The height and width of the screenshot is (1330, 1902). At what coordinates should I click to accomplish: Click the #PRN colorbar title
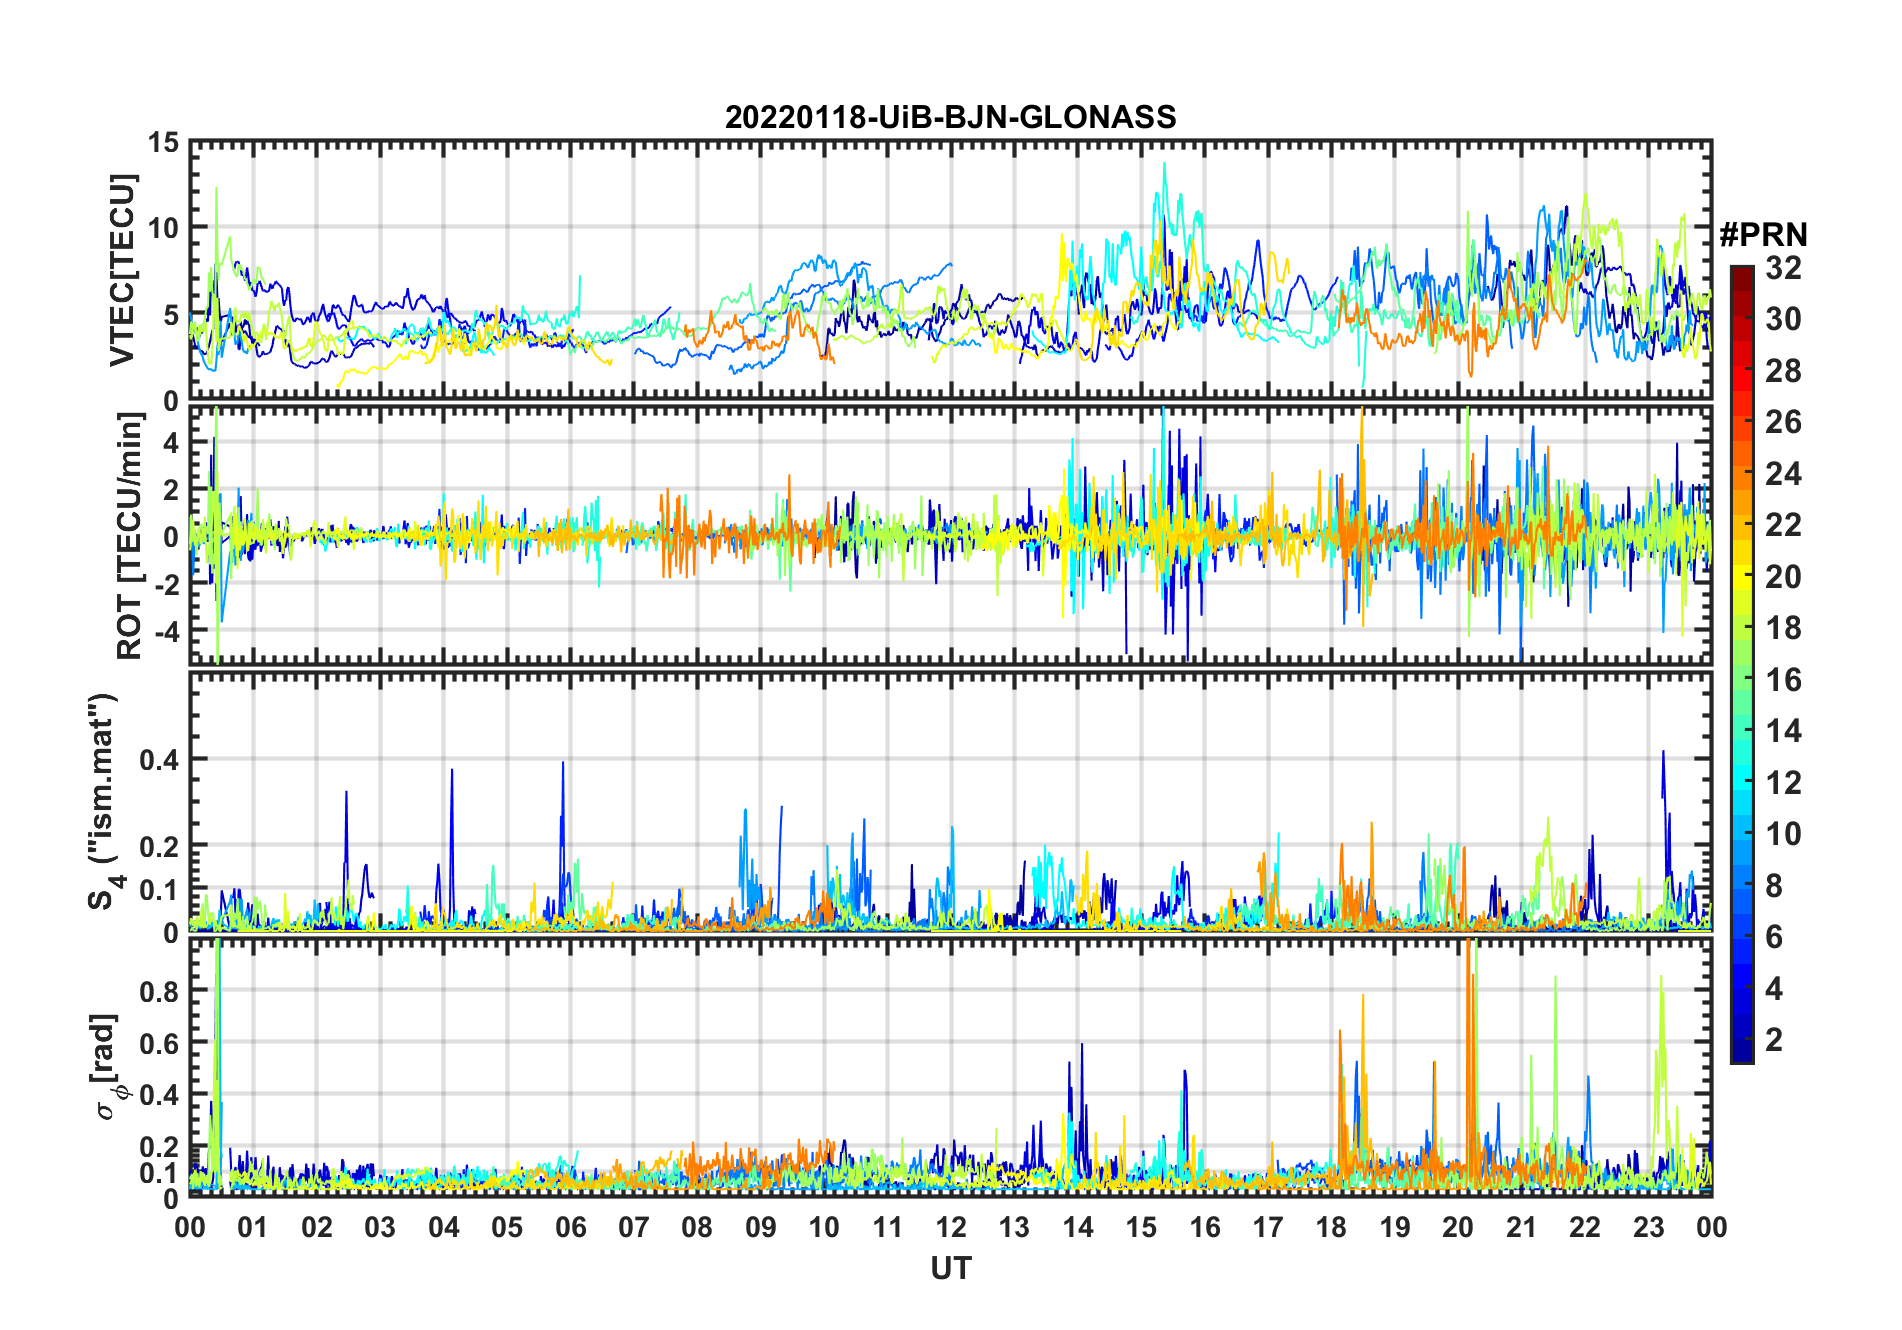(1763, 235)
